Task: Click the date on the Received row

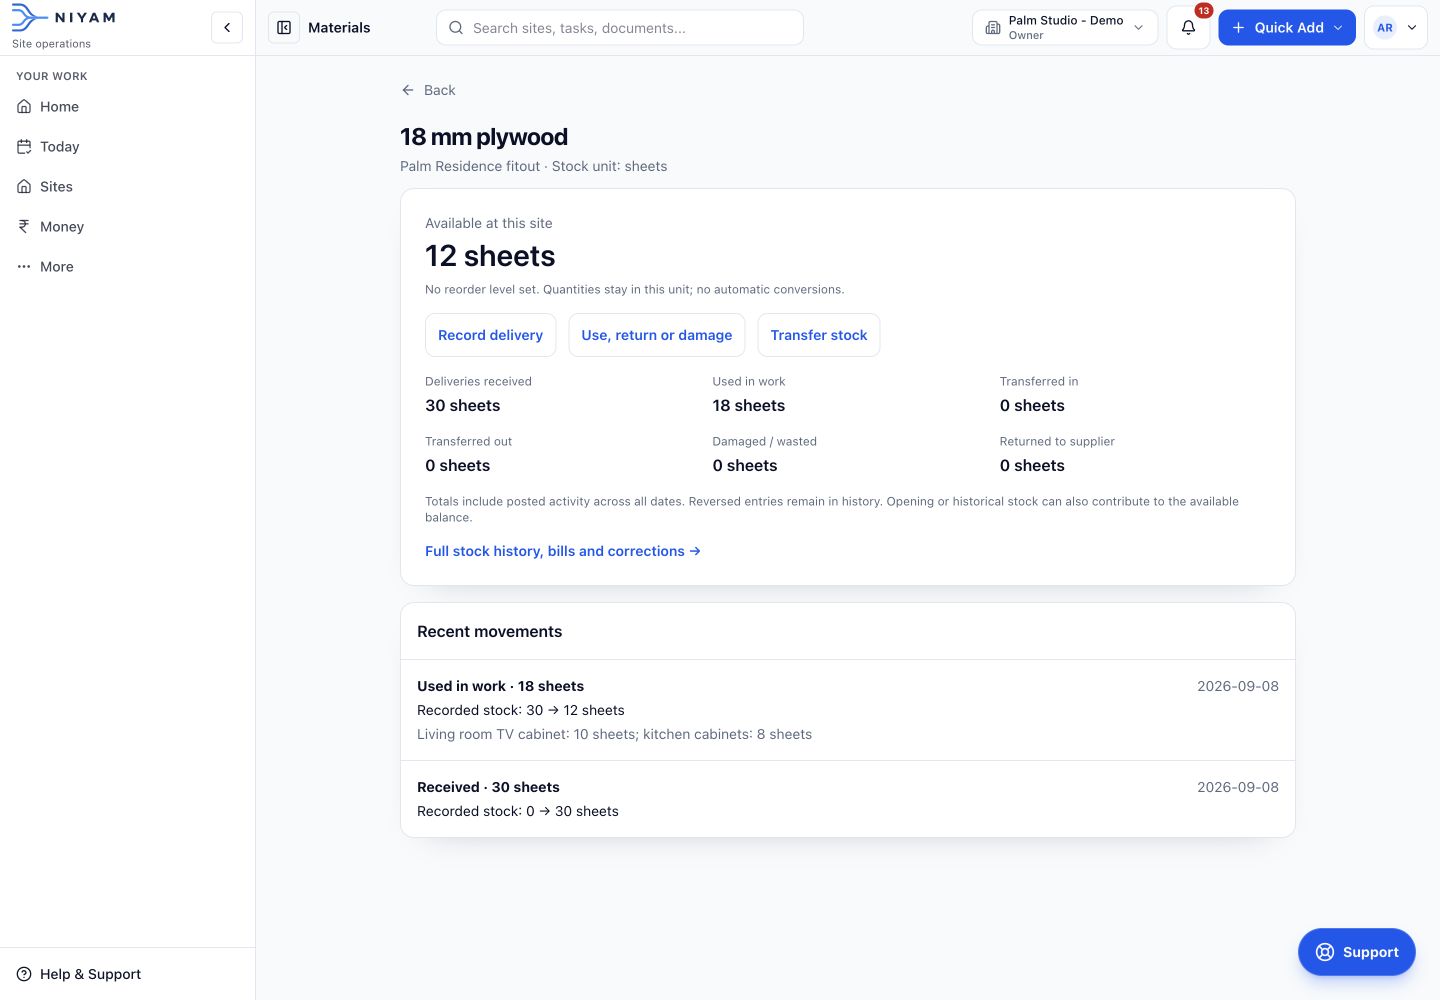Action: coord(1238,787)
